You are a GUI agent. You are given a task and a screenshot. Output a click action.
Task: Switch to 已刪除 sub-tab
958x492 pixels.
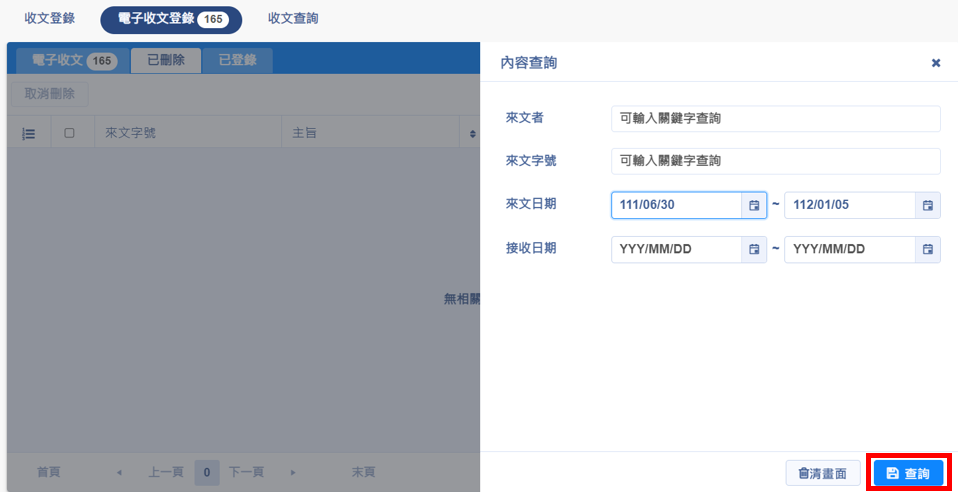166,60
